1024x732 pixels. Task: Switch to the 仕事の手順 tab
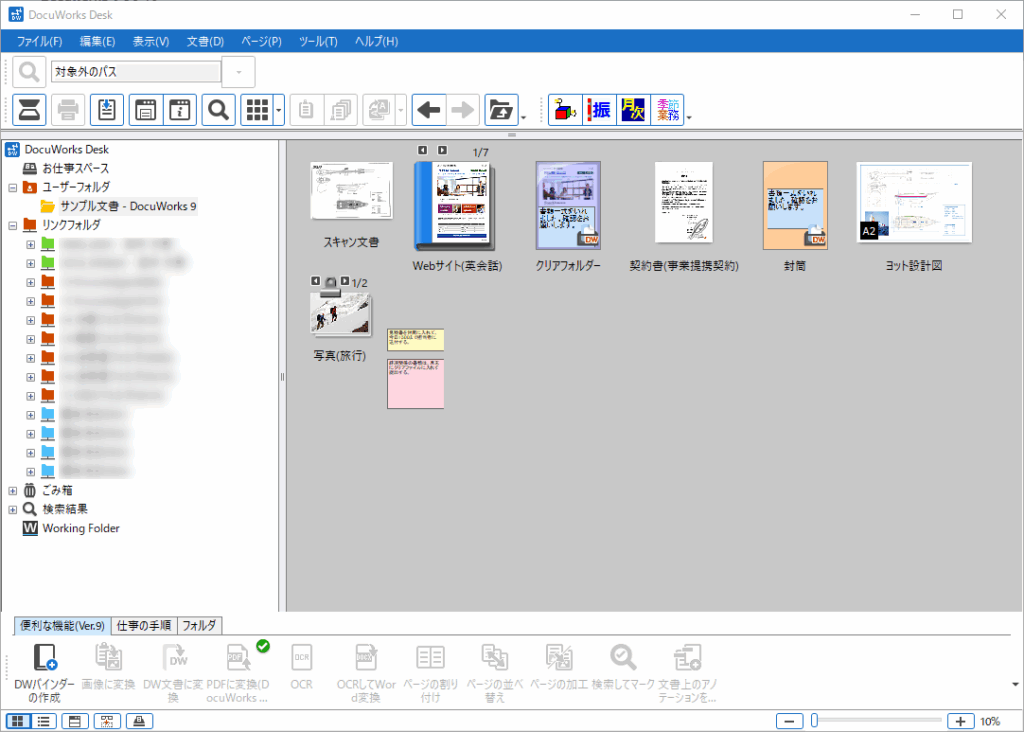click(143, 625)
